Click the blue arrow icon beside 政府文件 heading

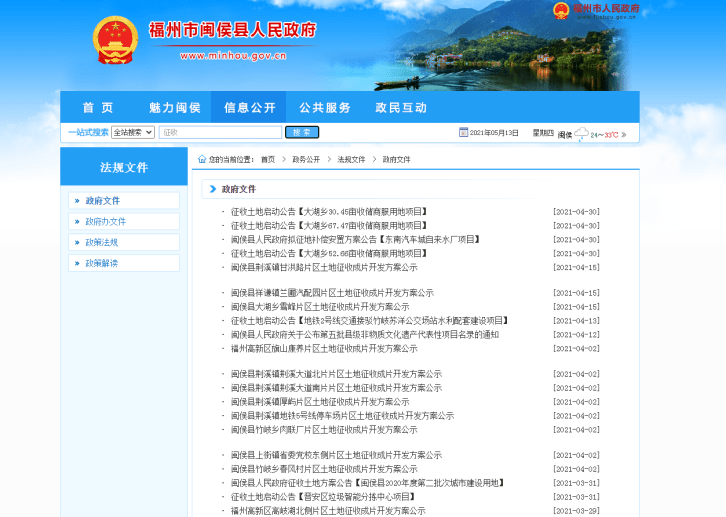point(213,188)
